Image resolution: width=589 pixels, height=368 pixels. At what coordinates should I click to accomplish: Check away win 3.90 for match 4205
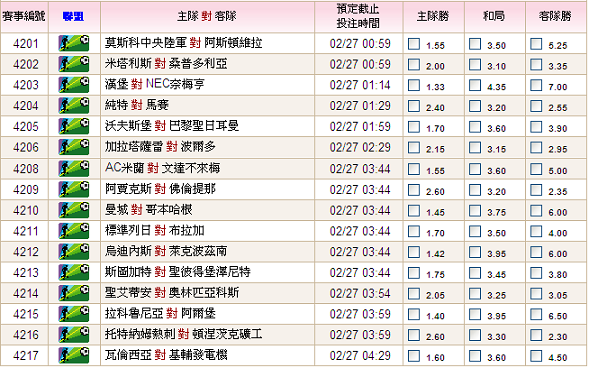pos(536,127)
